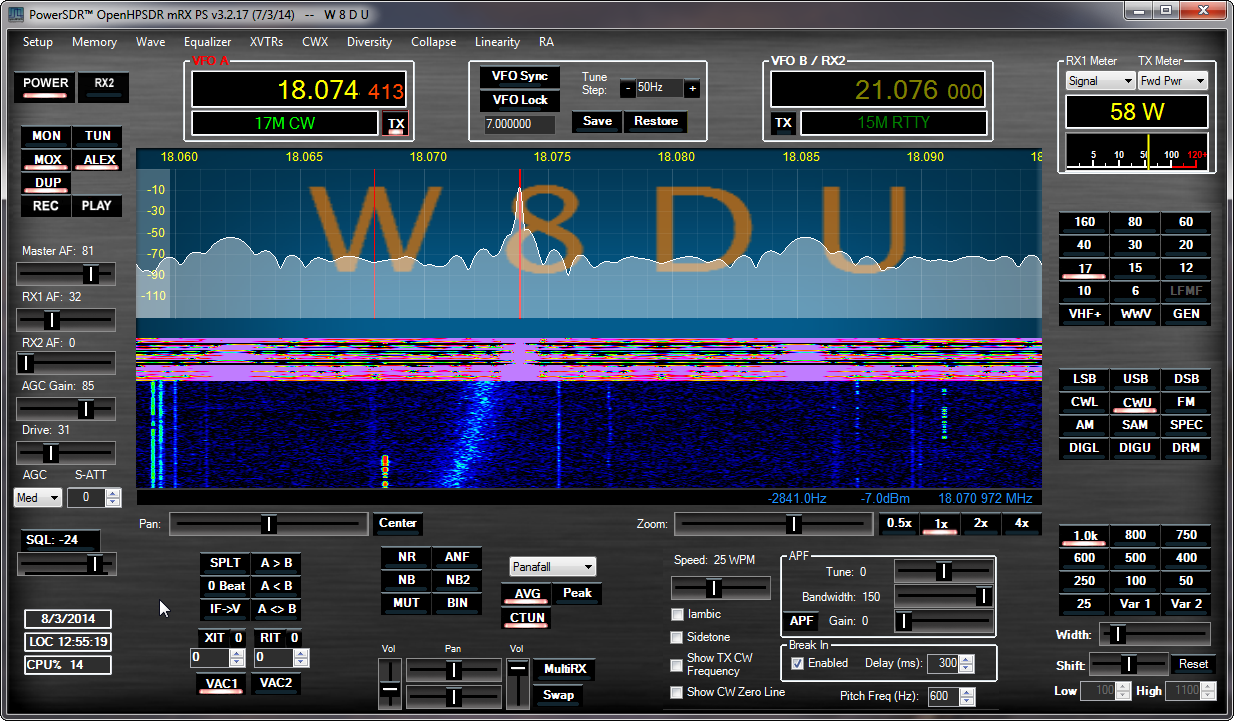Click the VFO Sync button
The image size is (1234, 721).
tap(520, 77)
